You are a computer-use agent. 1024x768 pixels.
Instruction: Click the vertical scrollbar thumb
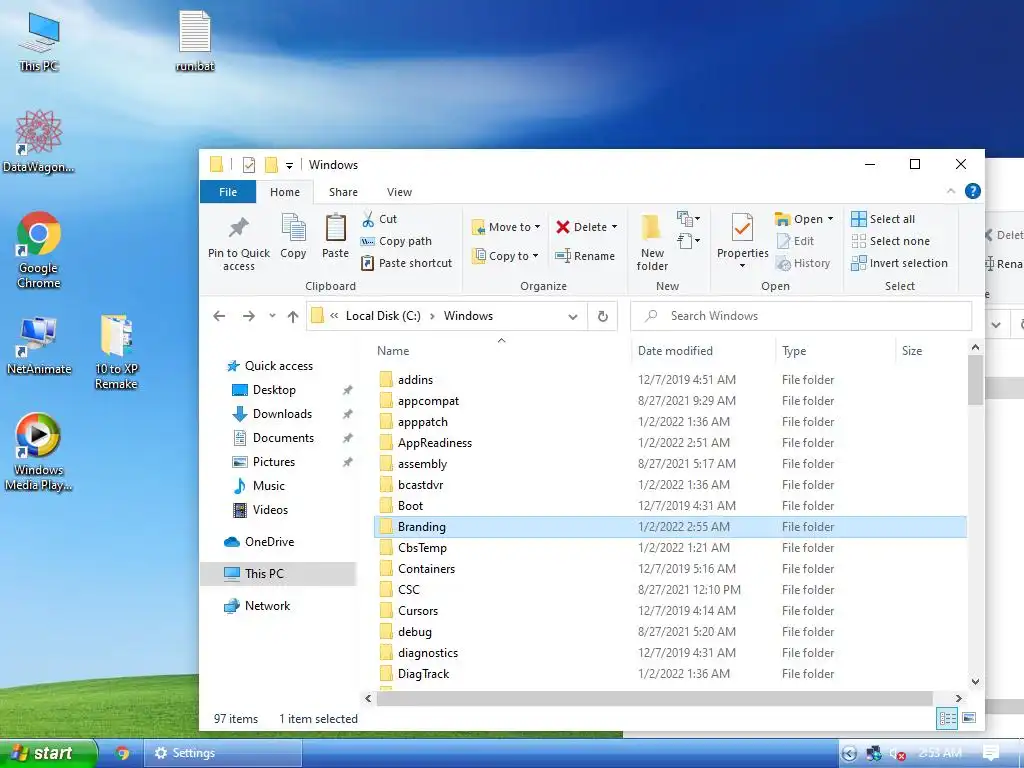975,380
